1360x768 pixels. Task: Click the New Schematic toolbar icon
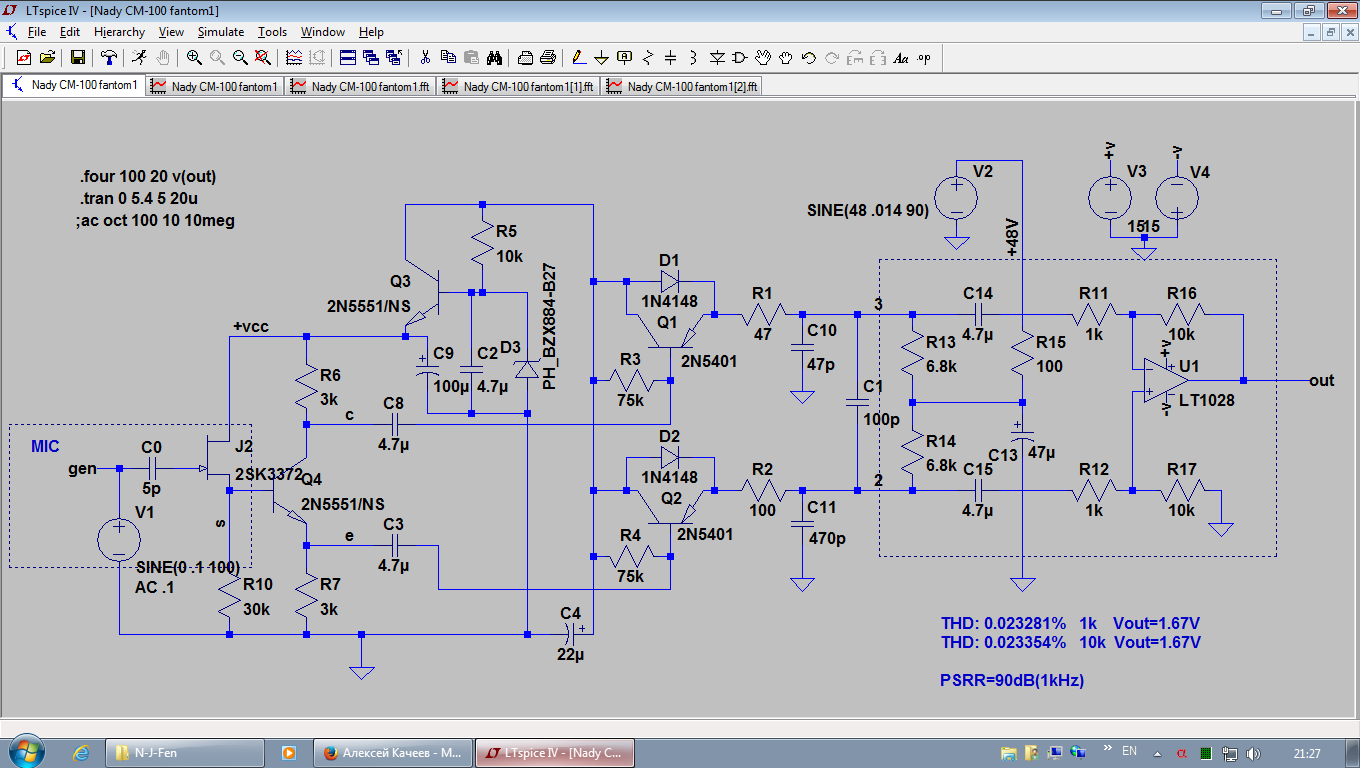(x=24, y=57)
